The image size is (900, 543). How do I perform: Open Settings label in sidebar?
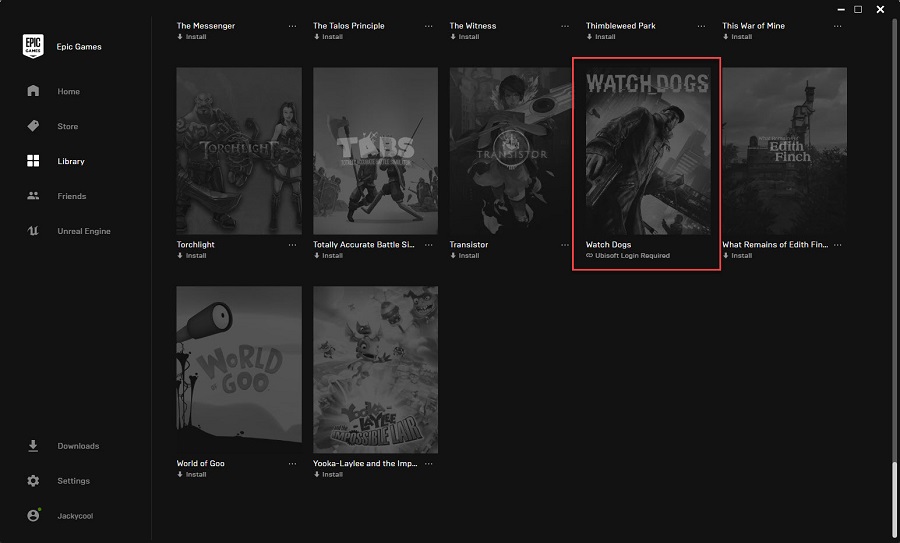[73, 481]
